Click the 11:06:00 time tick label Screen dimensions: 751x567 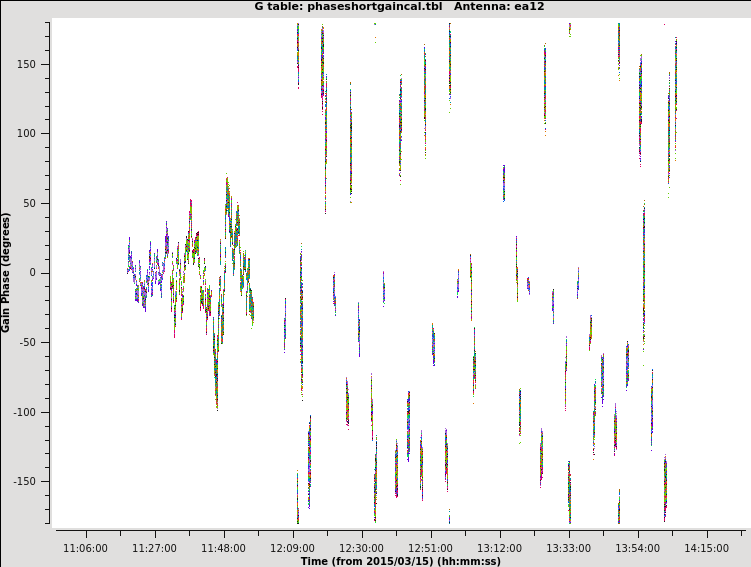85,548
